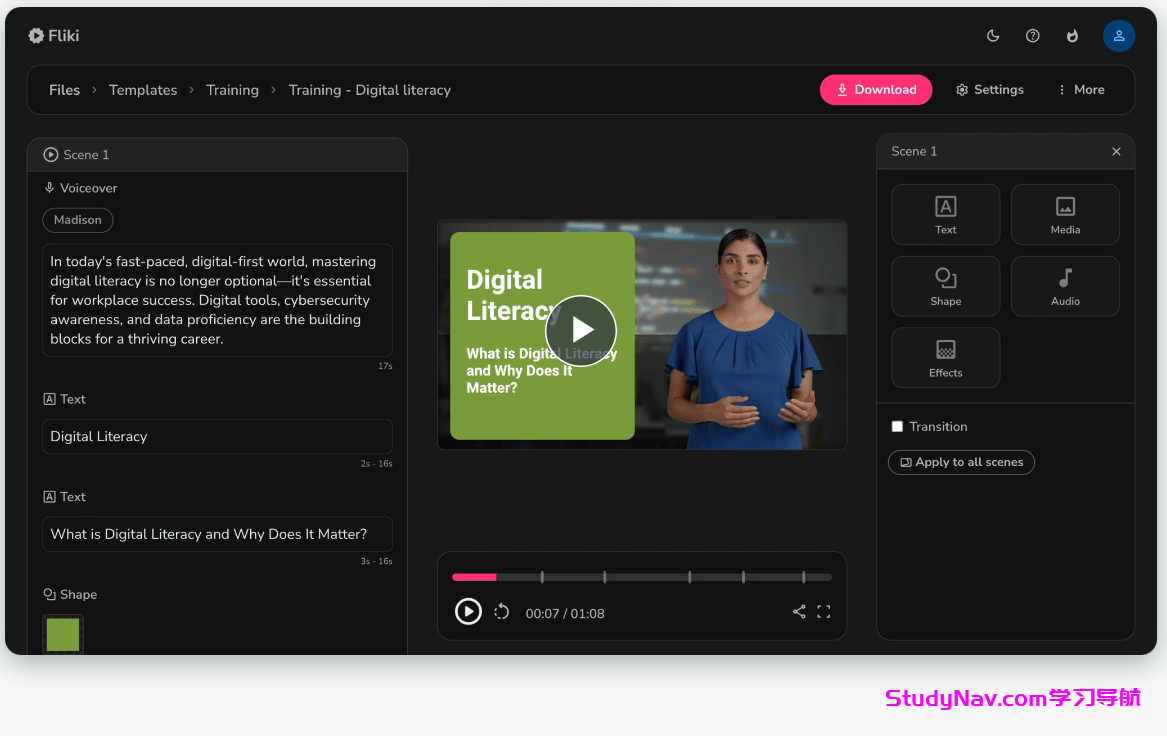Open the user profile avatar

(1118, 36)
